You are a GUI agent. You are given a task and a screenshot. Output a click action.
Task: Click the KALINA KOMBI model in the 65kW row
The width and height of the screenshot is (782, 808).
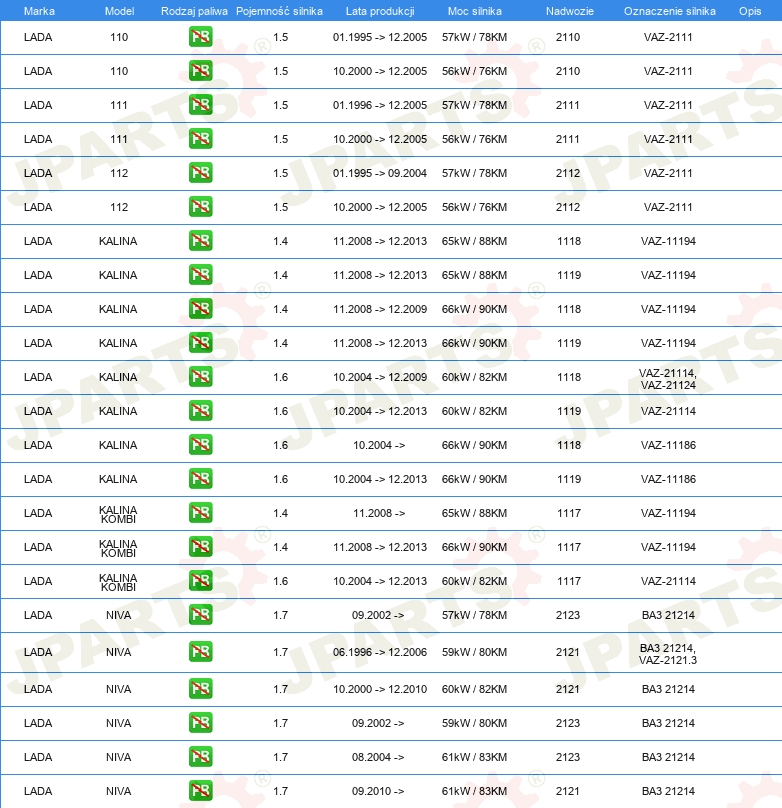tap(118, 514)
